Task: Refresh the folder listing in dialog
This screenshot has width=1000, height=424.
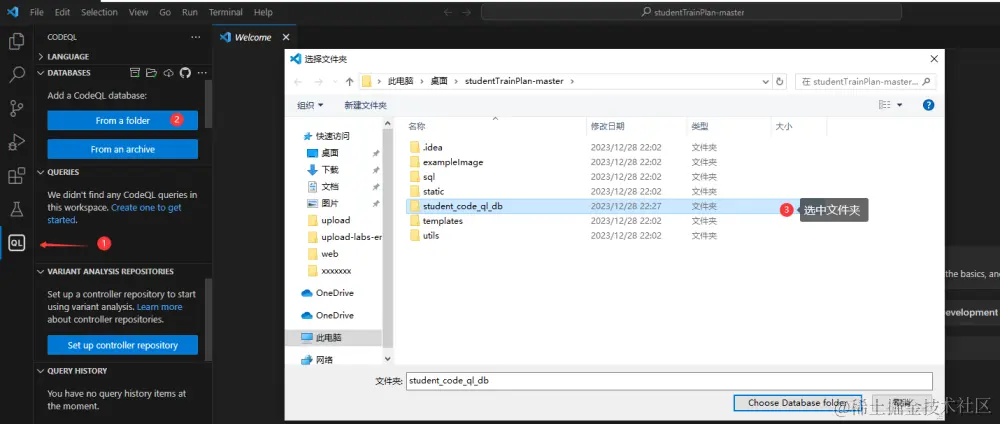Action: (x=779, y=82)
